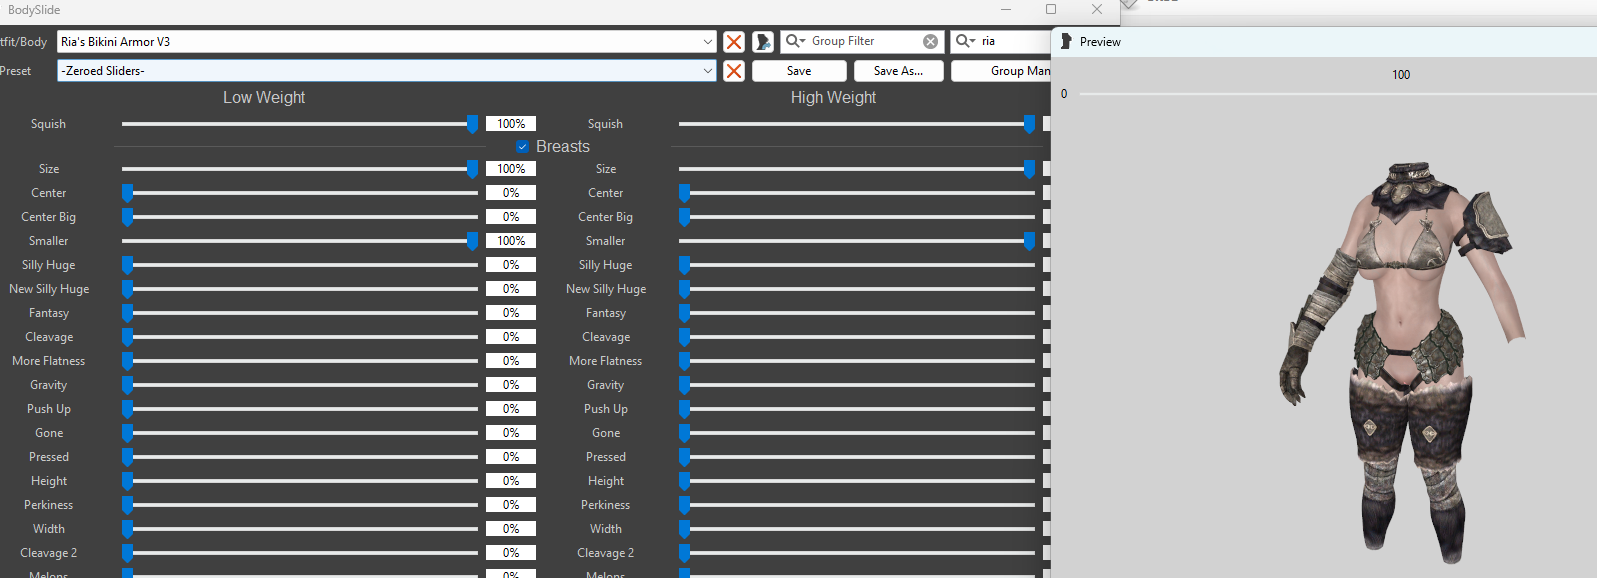Open the search options magnifier beside 'ria'
1597x578 pixels.
965,41
